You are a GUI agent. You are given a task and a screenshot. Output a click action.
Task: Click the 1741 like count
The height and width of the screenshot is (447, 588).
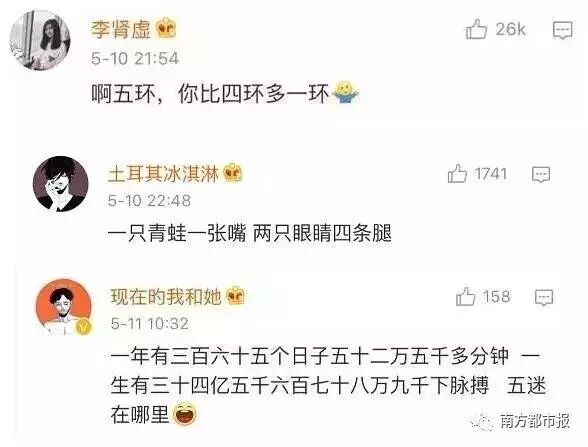490,174
